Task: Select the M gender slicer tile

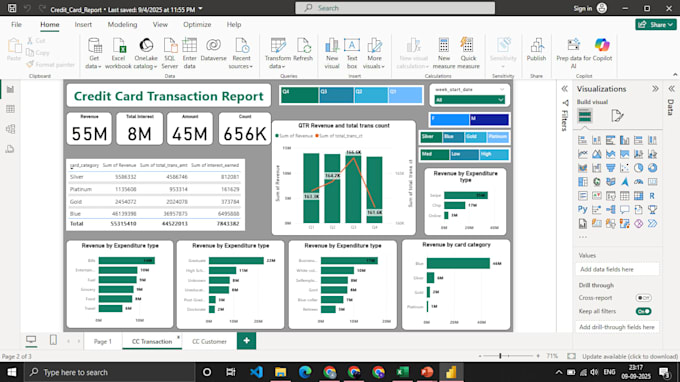Action: click(489, 119)
